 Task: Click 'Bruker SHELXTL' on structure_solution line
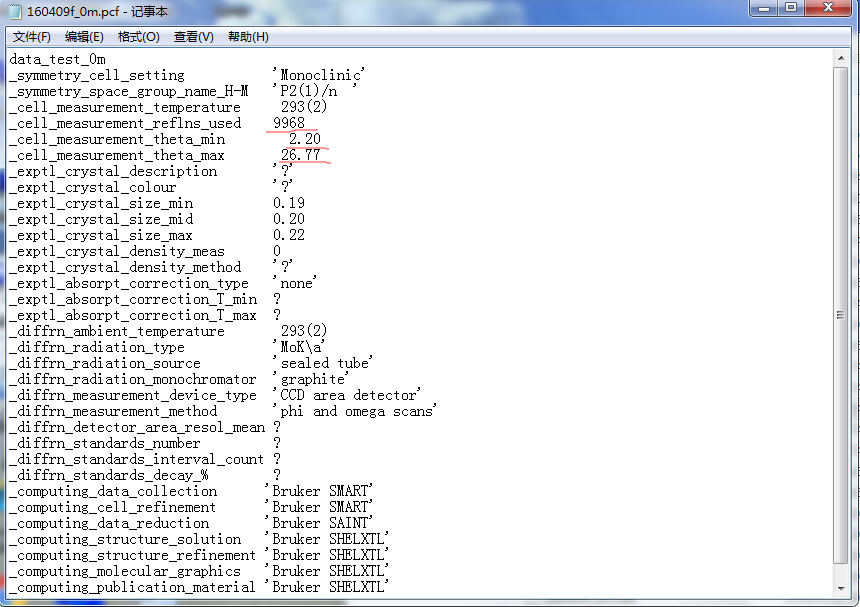tap(327, 539)
